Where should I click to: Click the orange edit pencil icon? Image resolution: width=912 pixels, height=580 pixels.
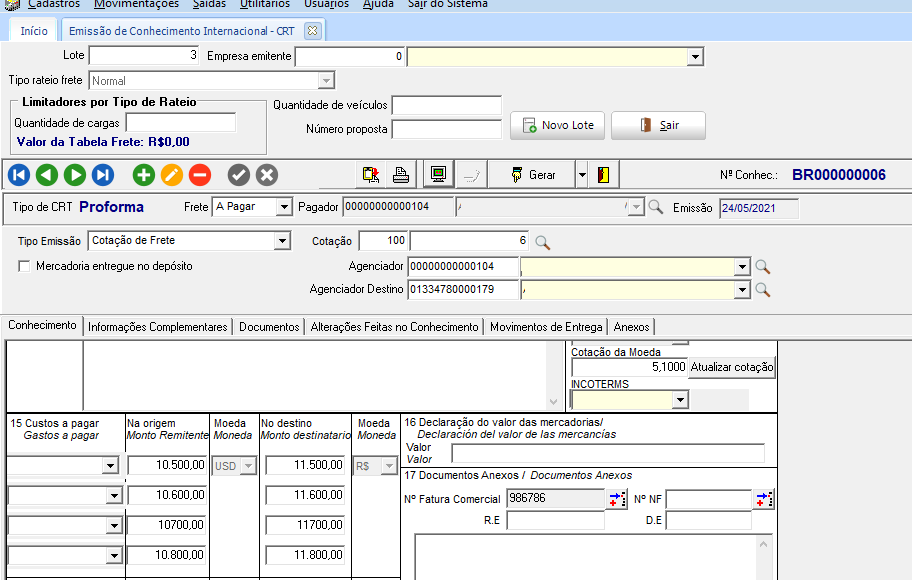[172, 175]
